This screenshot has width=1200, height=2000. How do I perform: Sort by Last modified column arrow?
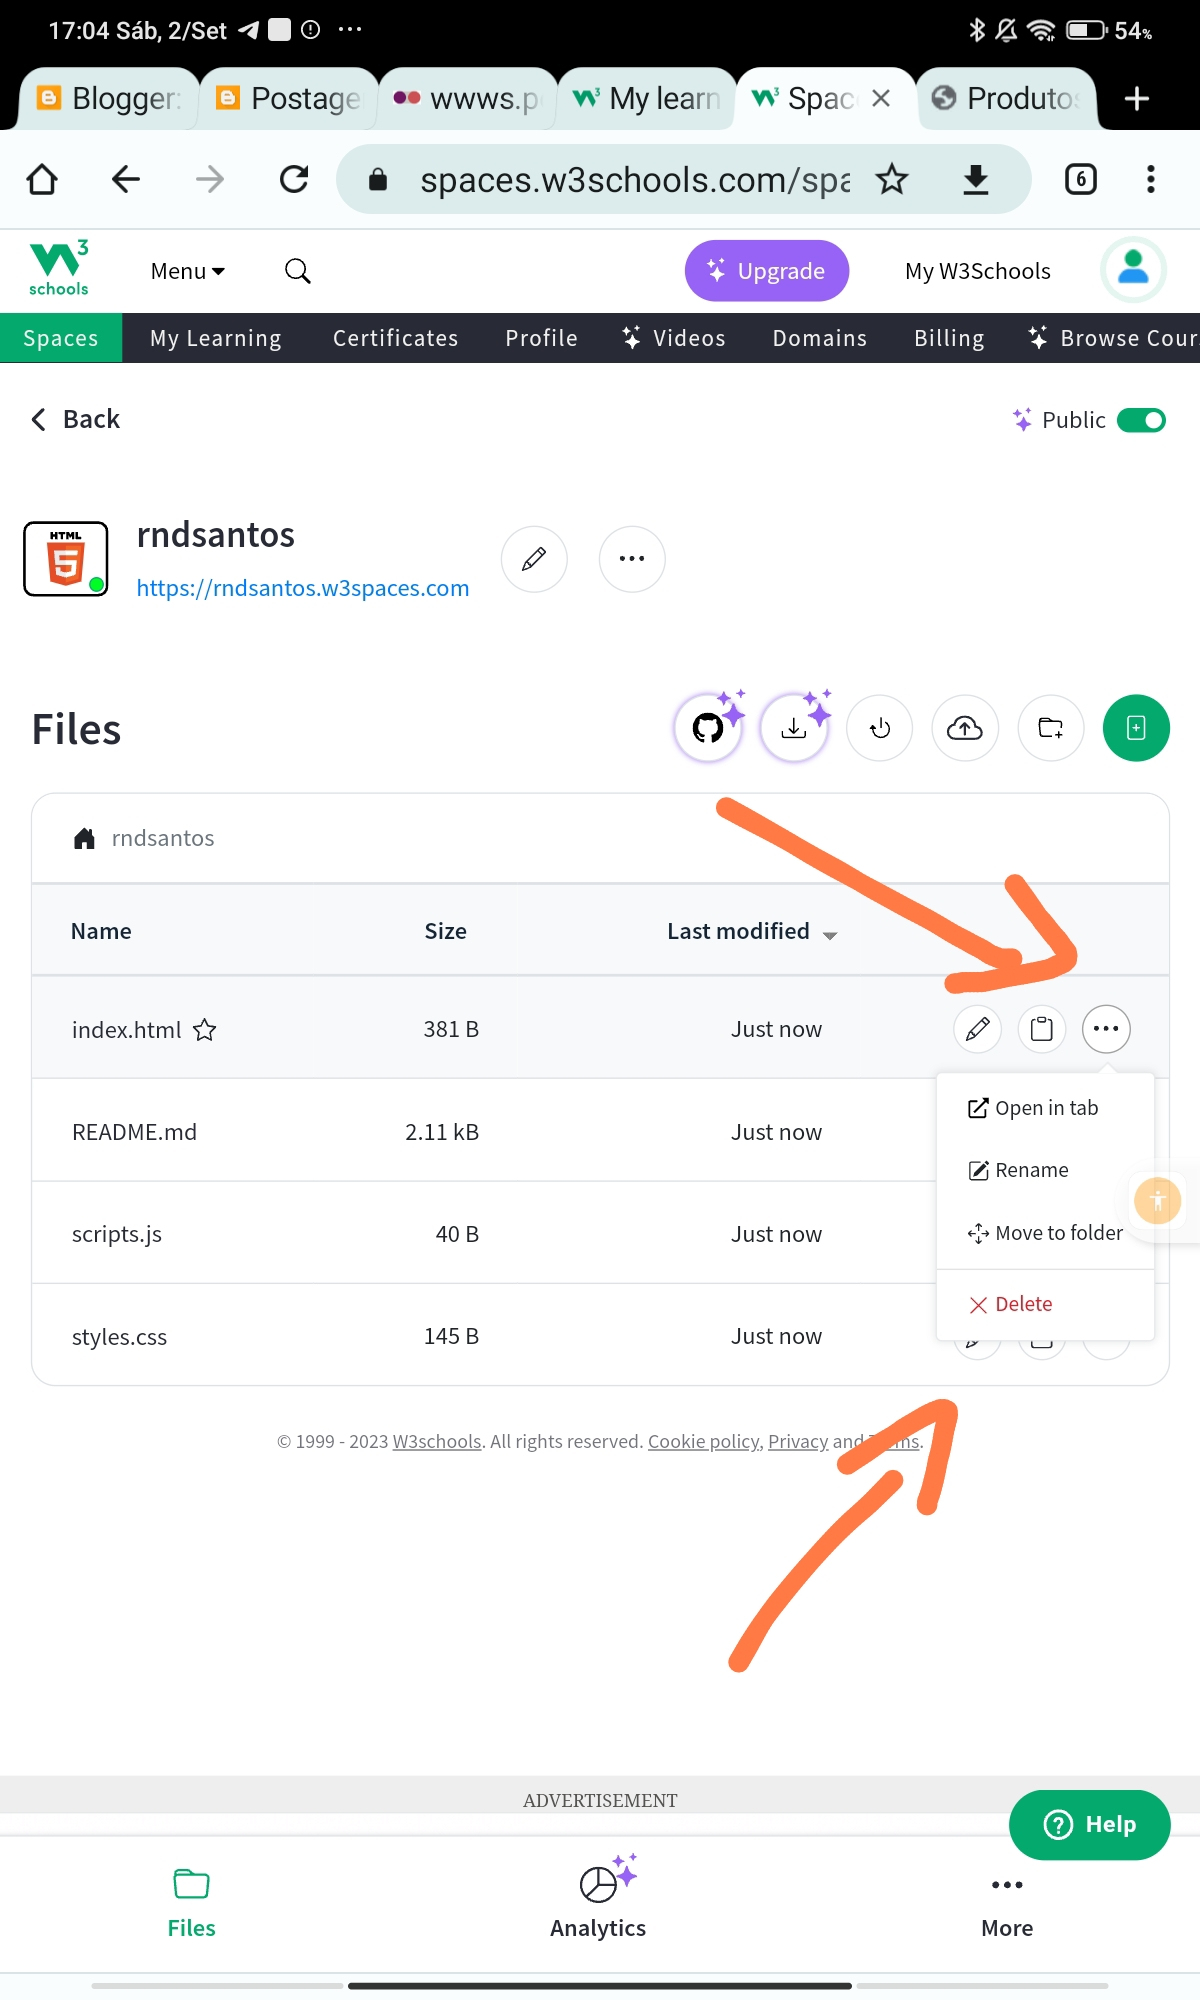[829, 934]
